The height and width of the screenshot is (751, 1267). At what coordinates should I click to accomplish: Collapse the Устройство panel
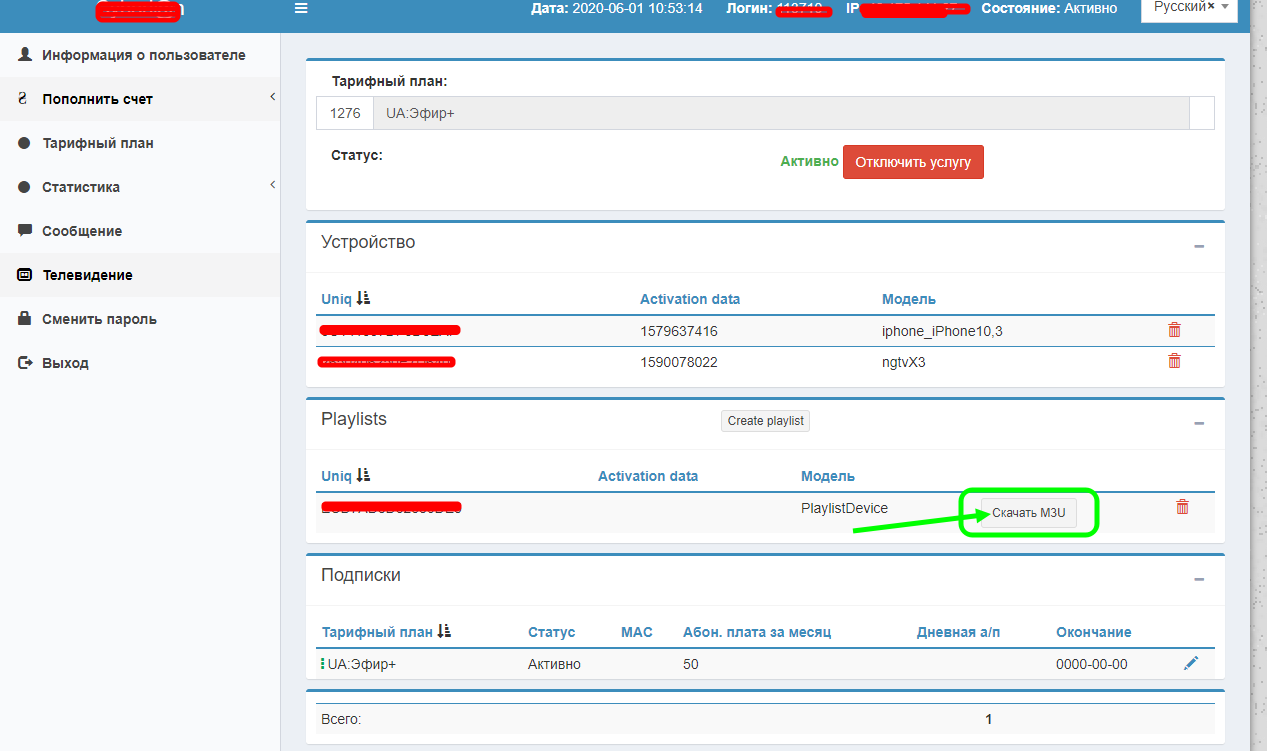[1199, 246]
